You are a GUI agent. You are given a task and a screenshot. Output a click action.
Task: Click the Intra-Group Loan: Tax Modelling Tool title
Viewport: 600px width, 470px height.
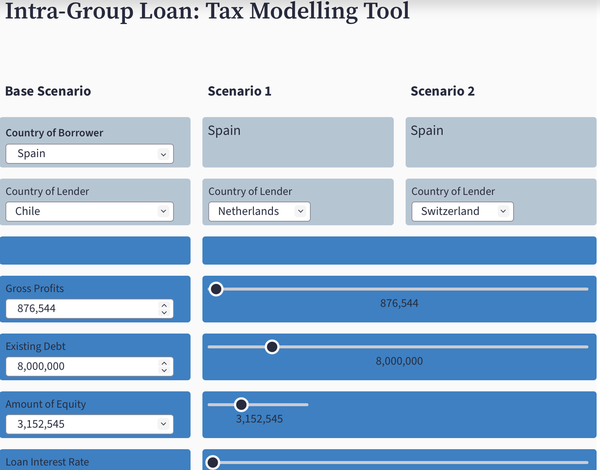207,11
